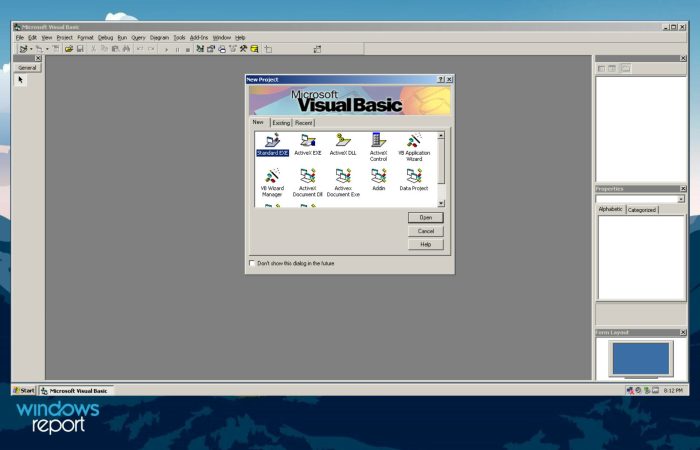This screenshot has width=700, height=450.
Task: Select the Pointer tool in Toolbox
Action: [x=21, y=80]
